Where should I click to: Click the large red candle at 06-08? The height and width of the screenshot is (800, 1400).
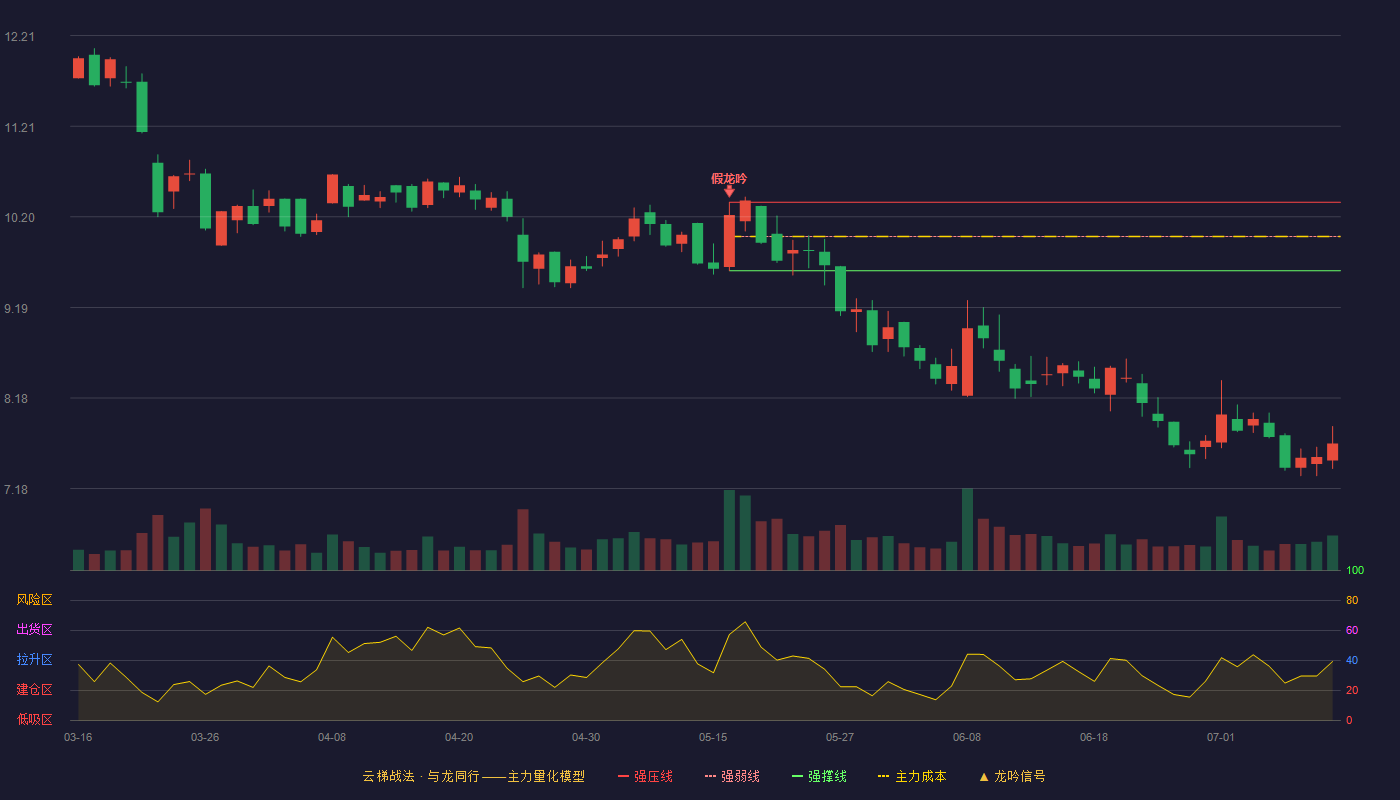pyautogui.click(x=967, y=362)
